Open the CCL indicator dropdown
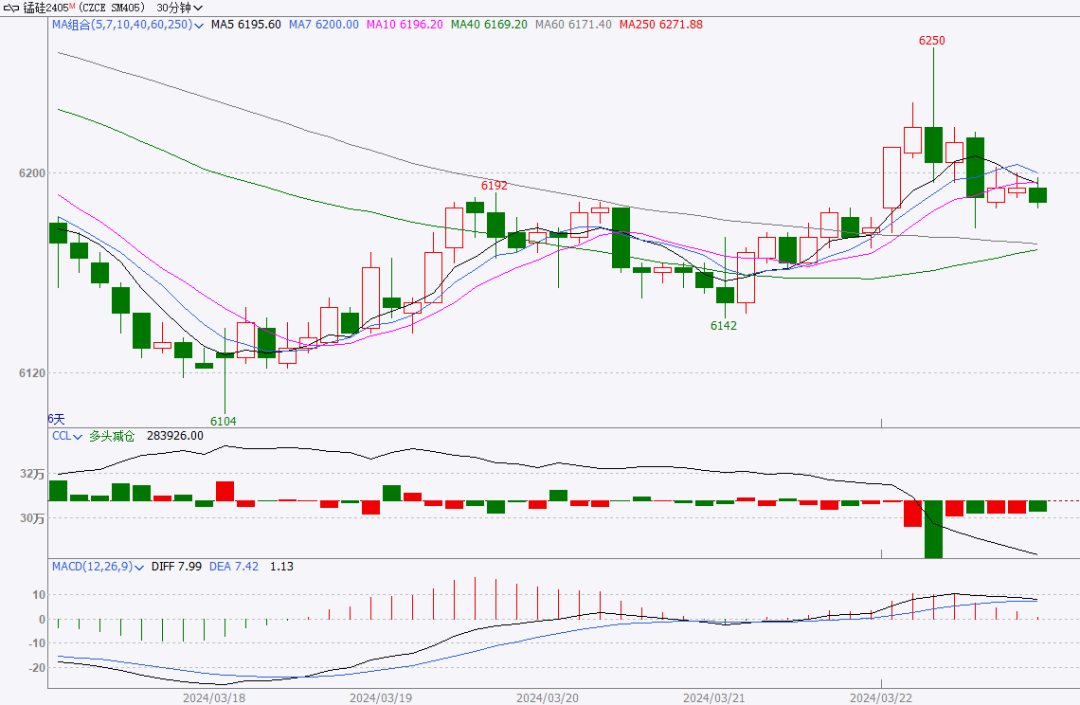This screenshot has height=705, width=1080. click(67, 436)
